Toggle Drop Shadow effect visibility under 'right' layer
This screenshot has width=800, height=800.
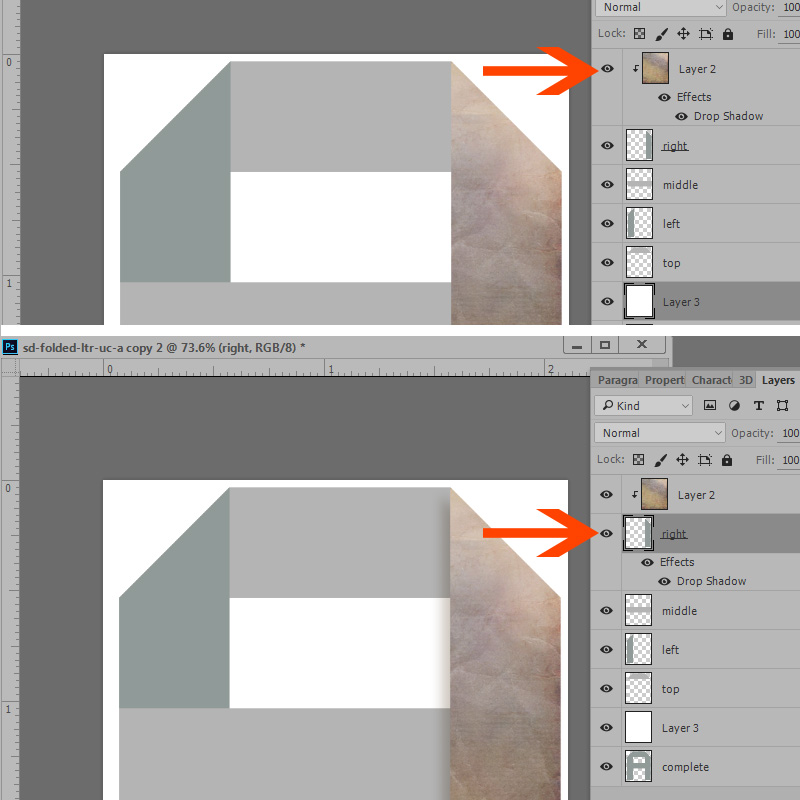[x=664, y=581]
